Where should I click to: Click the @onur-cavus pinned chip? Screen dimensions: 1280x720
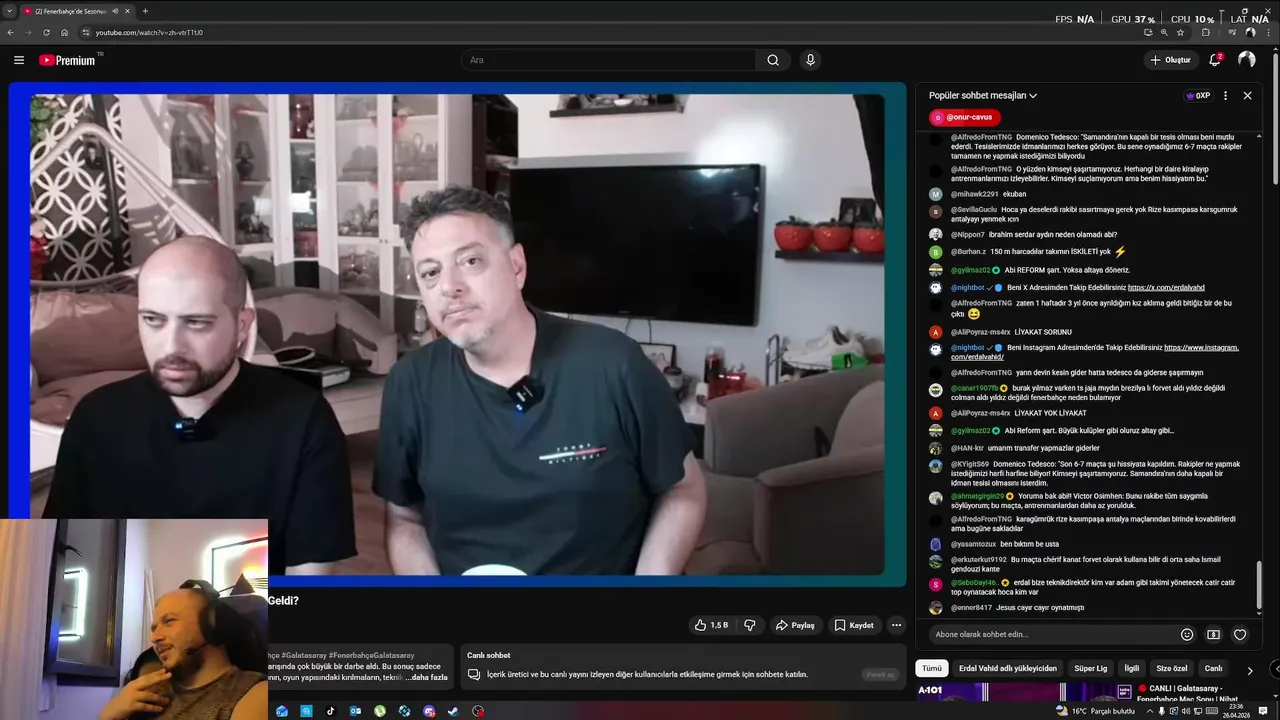[x=964, y=117]
